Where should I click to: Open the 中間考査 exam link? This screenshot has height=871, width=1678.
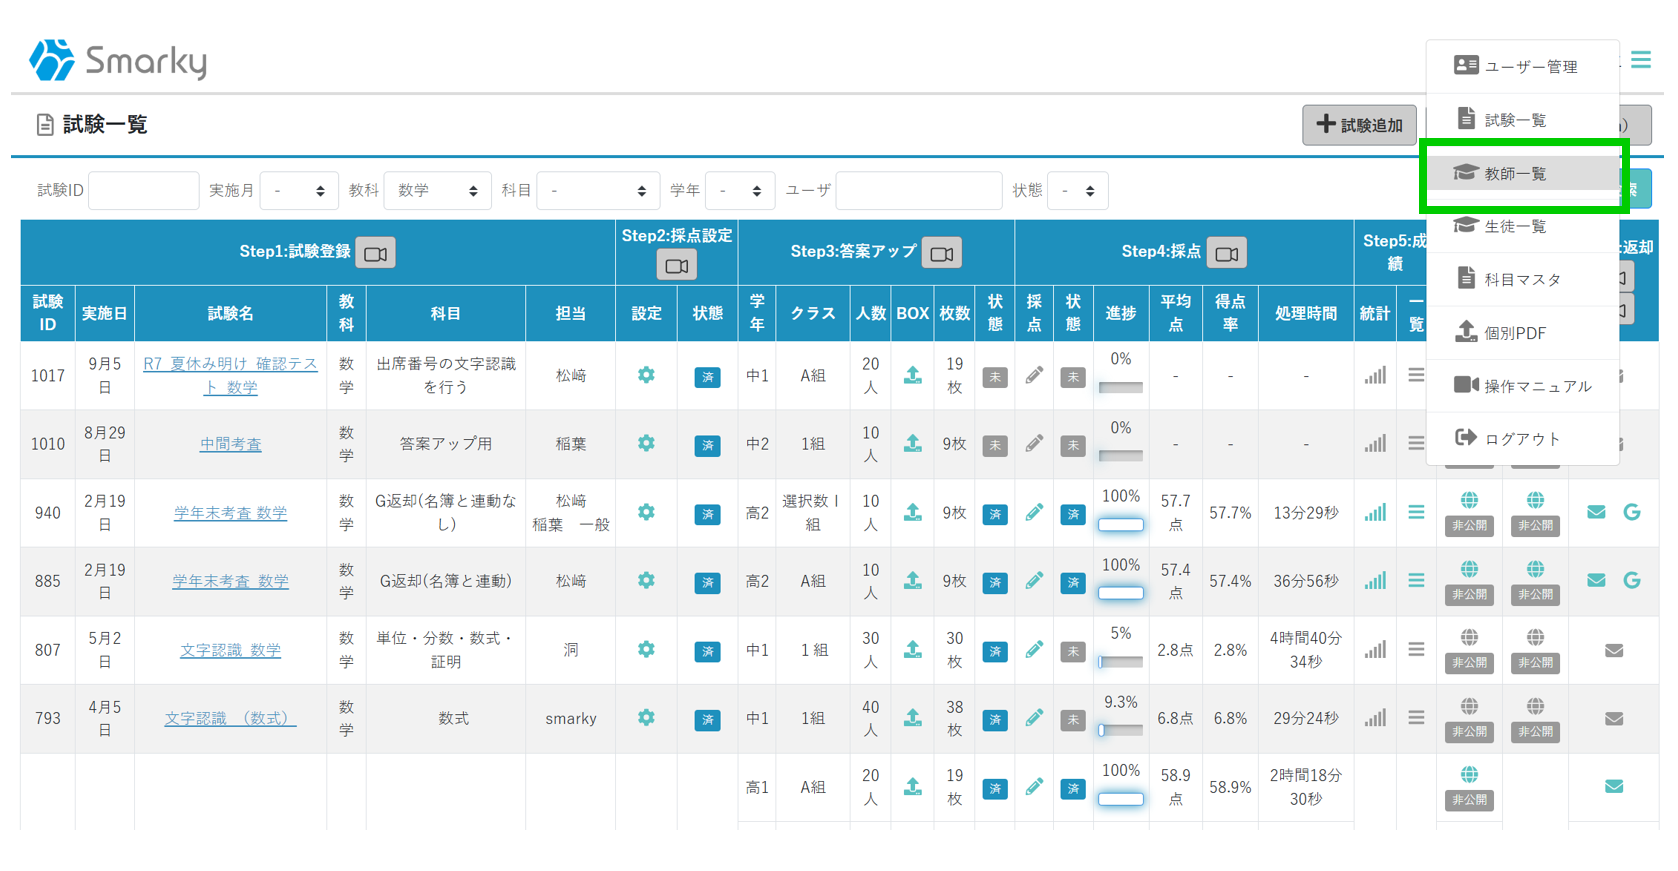230,444
